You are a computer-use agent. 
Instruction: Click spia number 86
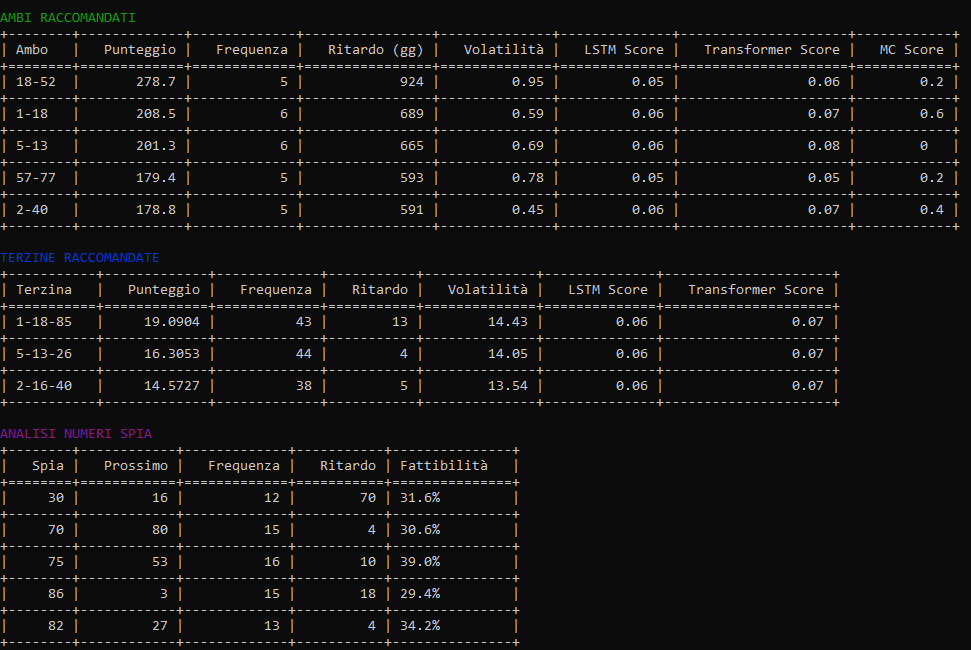point(56,594)
